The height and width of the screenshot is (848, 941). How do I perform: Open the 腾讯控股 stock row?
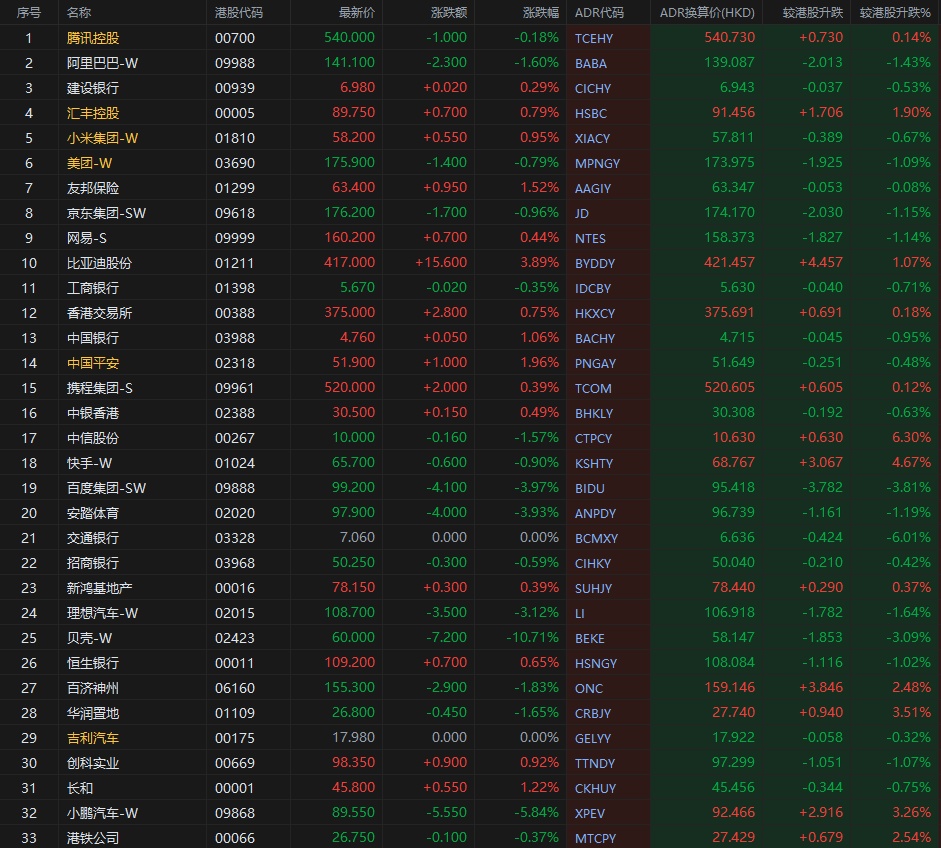tap(470, 38)
